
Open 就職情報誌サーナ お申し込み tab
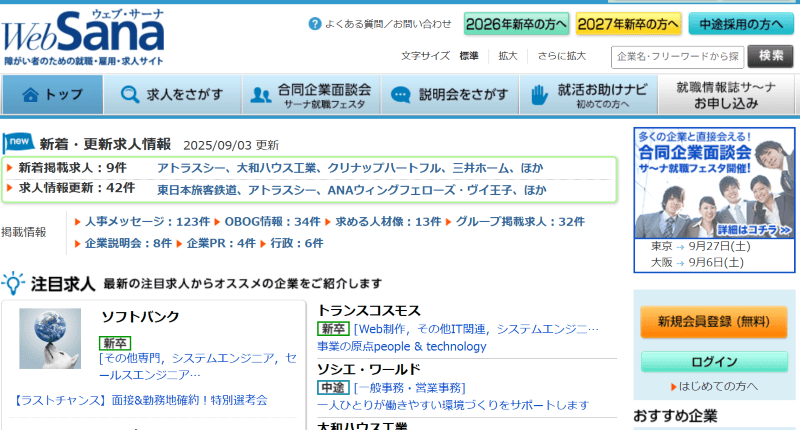pyautogui.click(x=726, y=95)
